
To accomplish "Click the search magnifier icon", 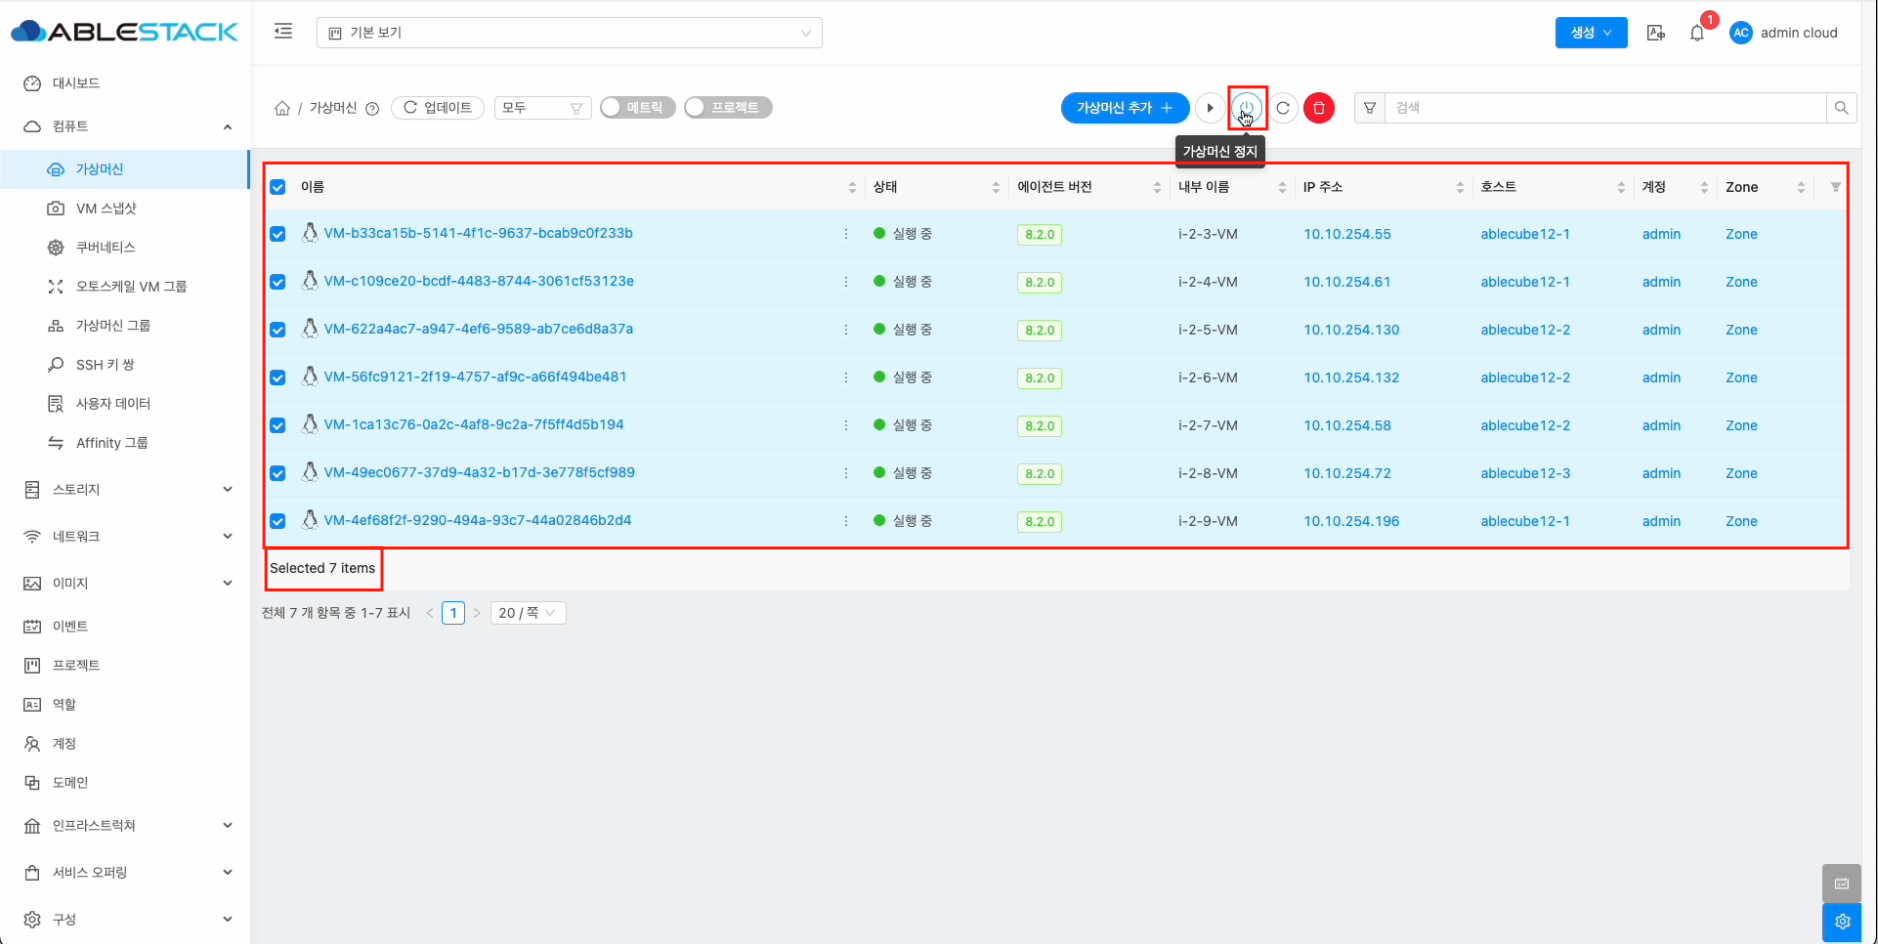I will click(1841, 107).
